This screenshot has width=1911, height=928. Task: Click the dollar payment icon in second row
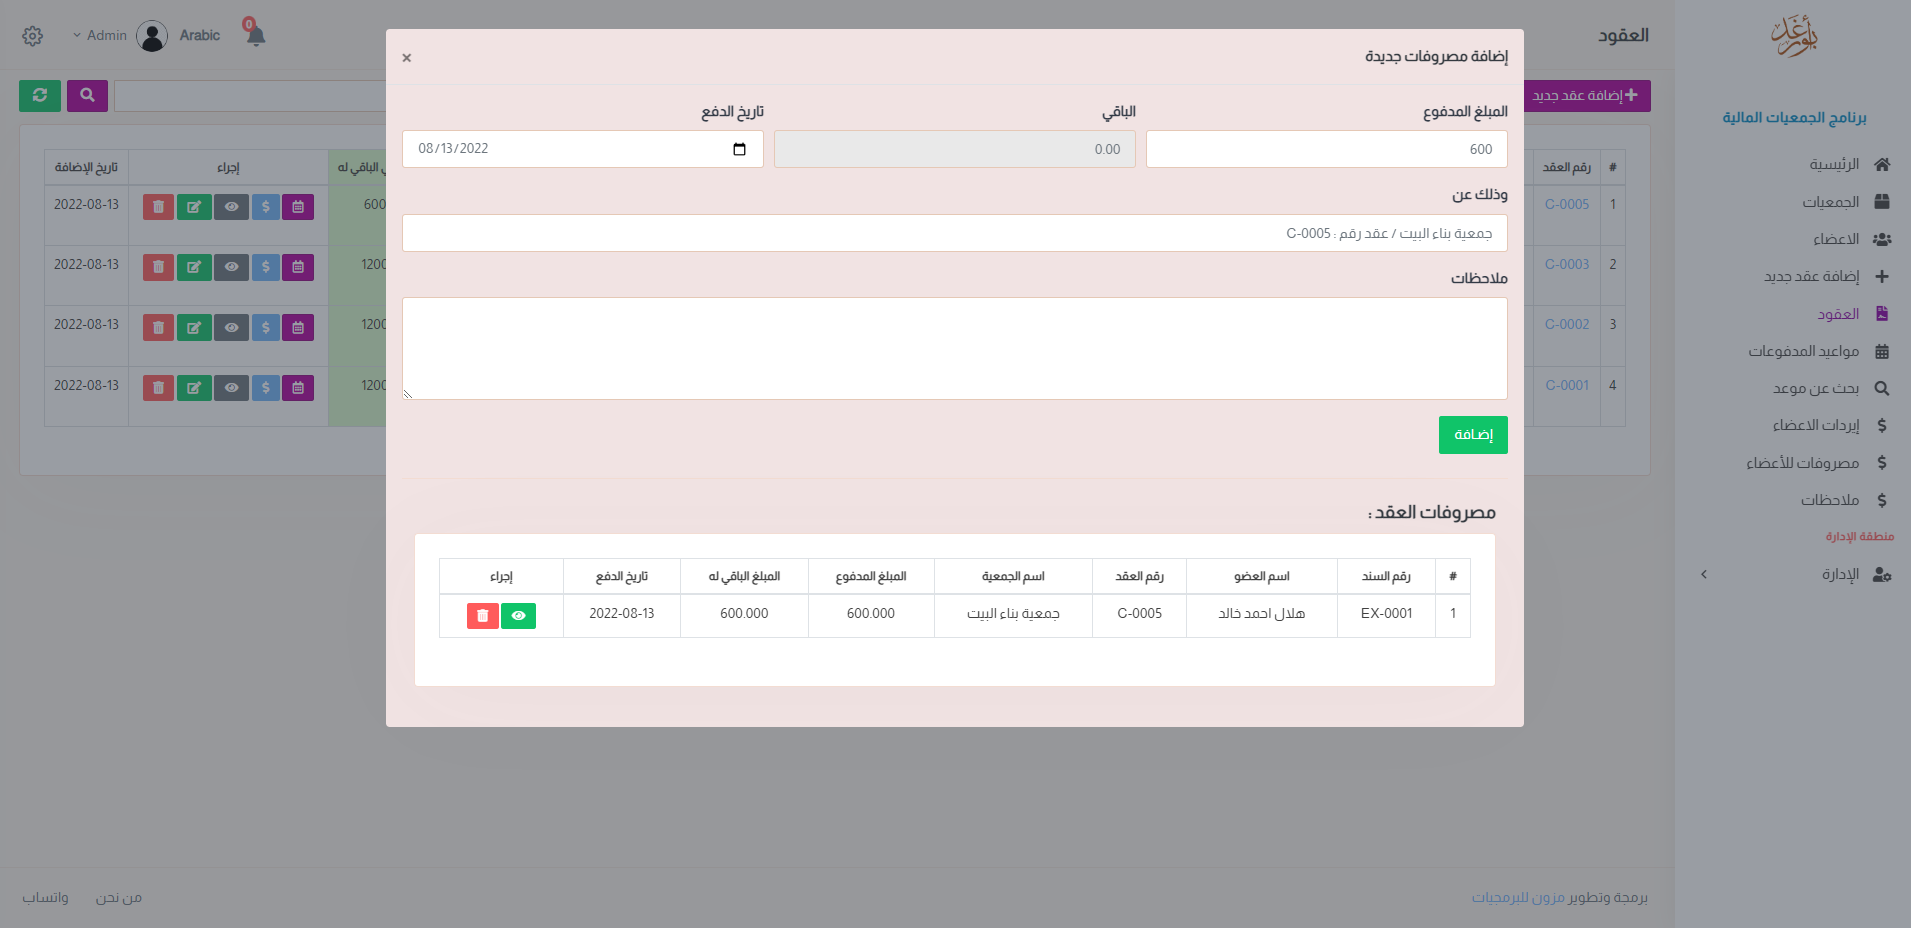click(x=265, y=267)
